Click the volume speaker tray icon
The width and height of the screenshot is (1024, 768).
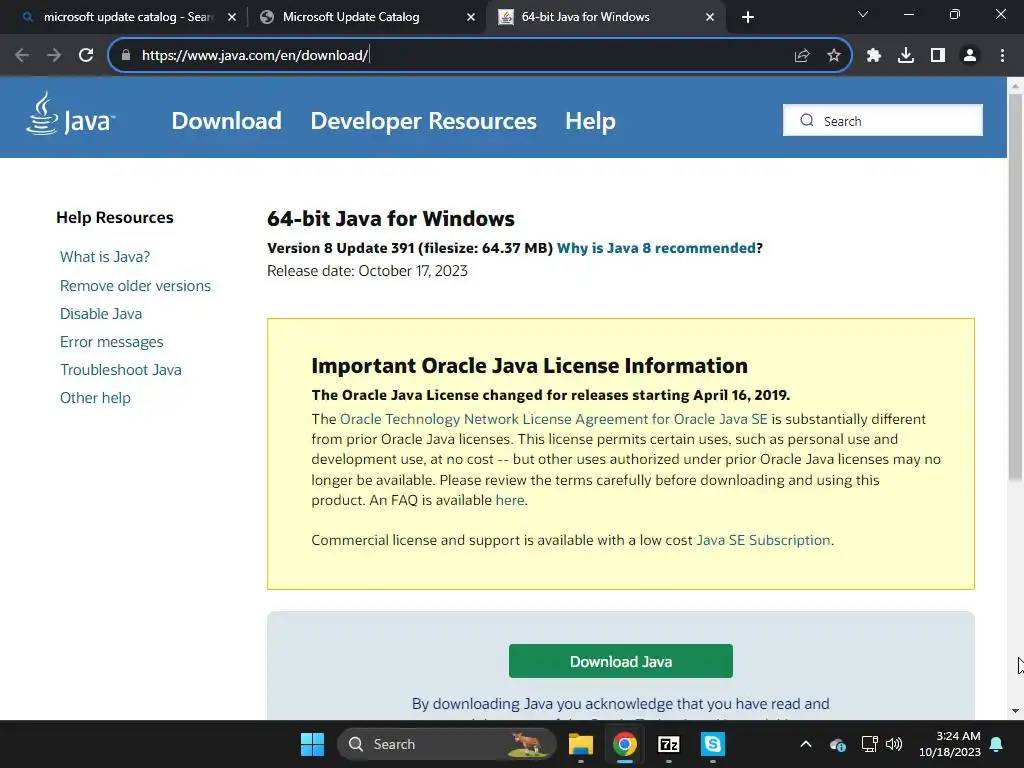894,744
